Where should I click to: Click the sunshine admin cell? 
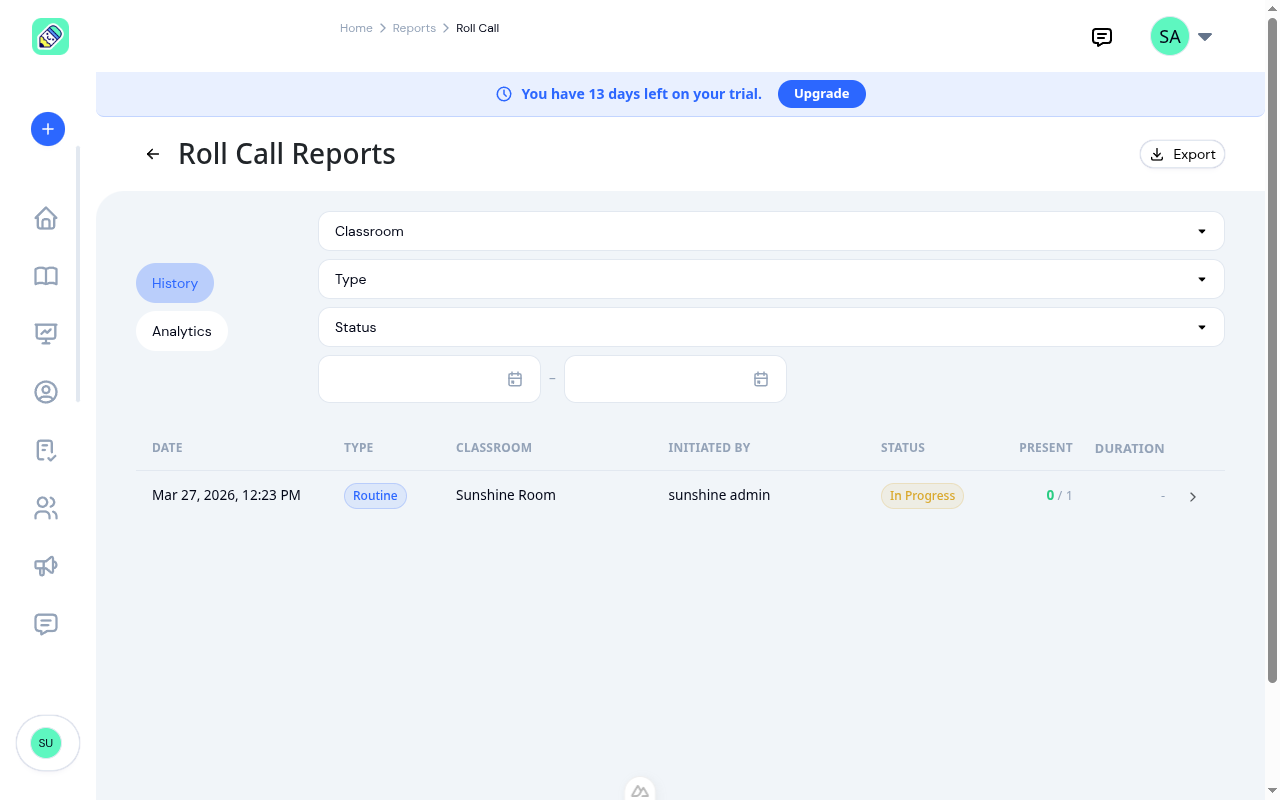pyautogui.click(x=719, y=495)
